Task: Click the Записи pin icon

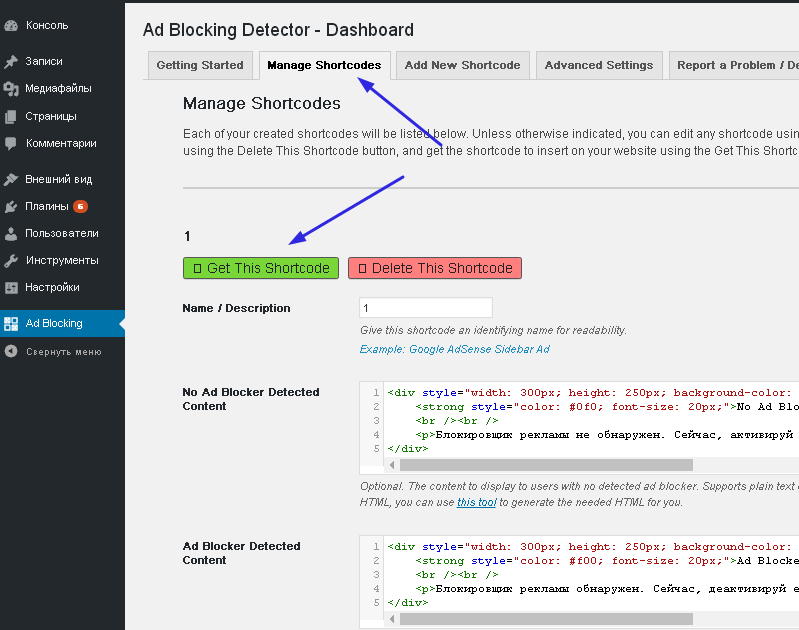Action: click(11, 62)
